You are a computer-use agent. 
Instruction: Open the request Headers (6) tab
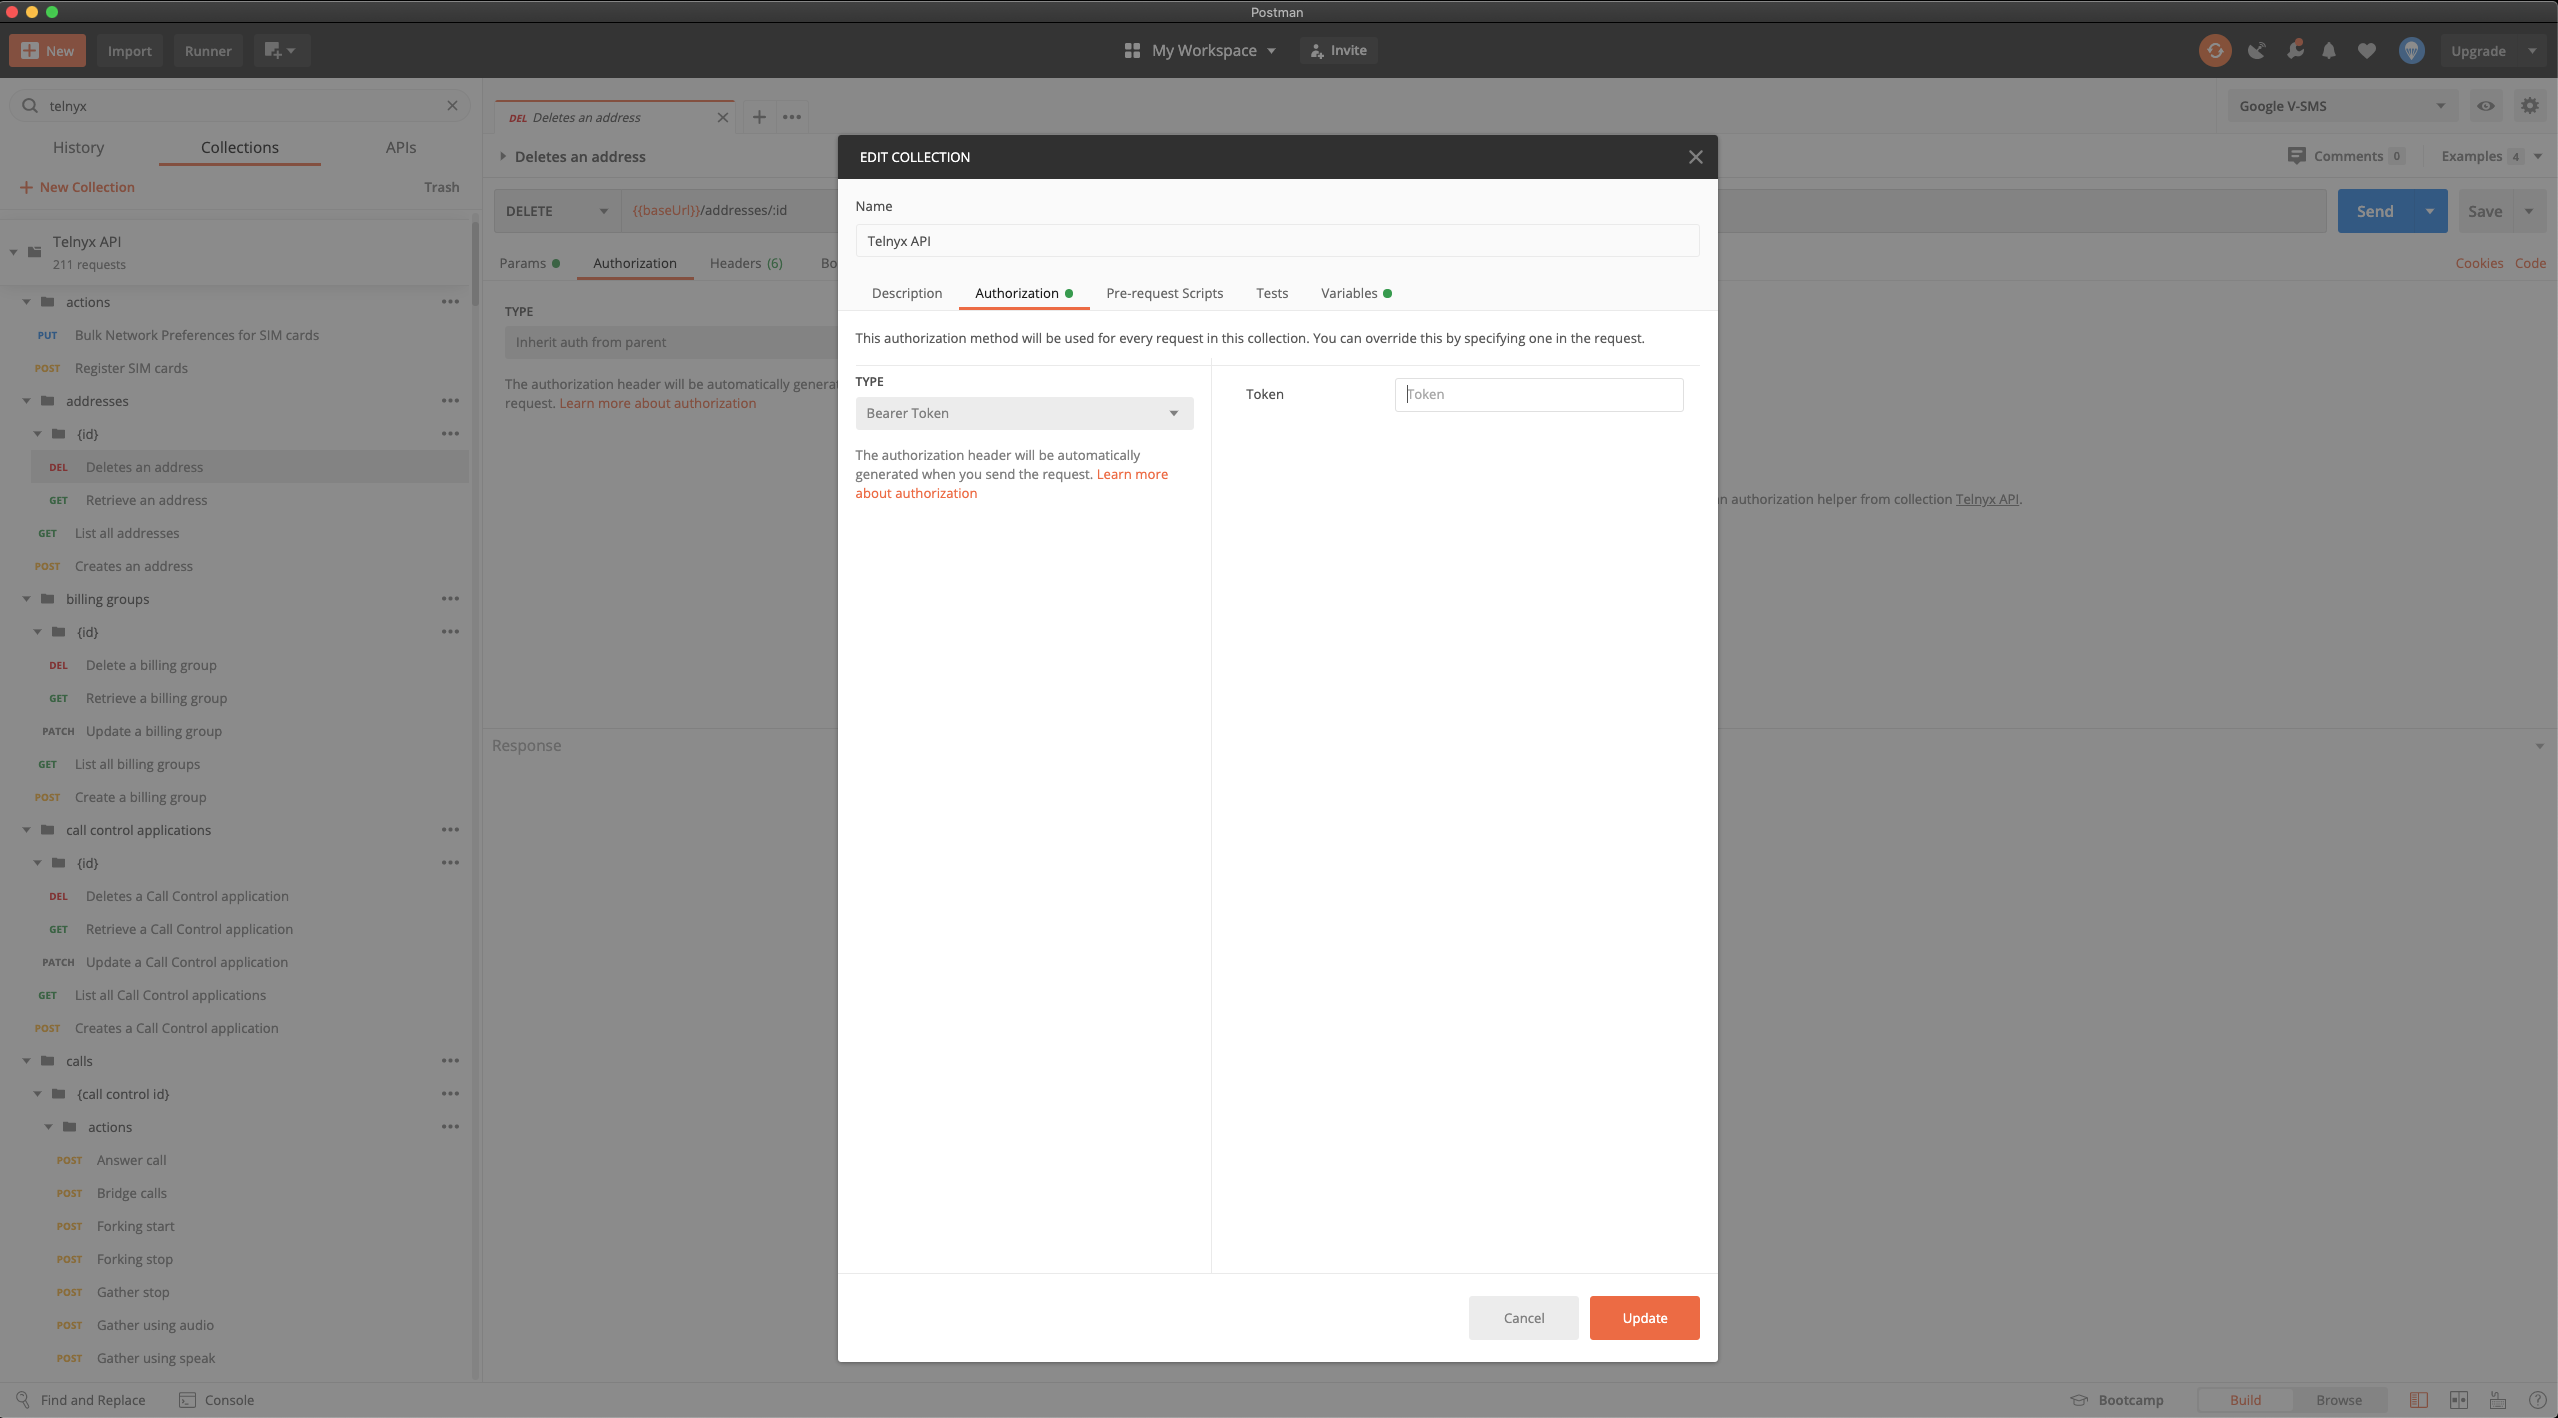pos(746,263)
